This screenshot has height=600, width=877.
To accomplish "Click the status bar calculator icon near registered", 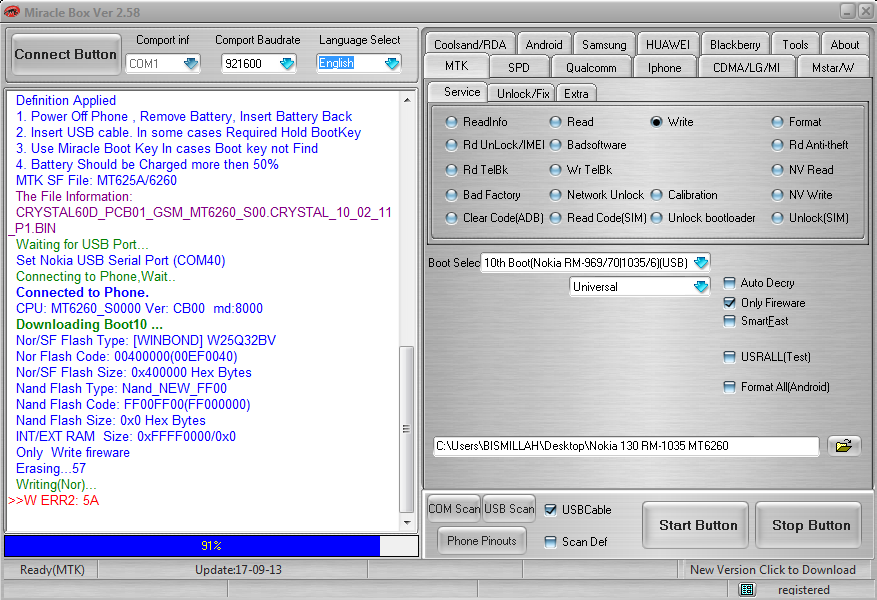I will pyautogui.click(x=747, y=589).
